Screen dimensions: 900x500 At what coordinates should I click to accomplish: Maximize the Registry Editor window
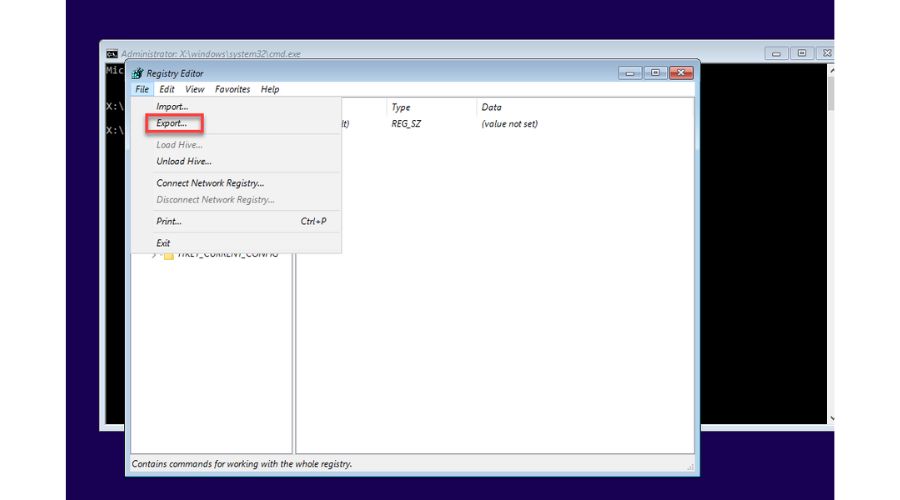(655, 73)
